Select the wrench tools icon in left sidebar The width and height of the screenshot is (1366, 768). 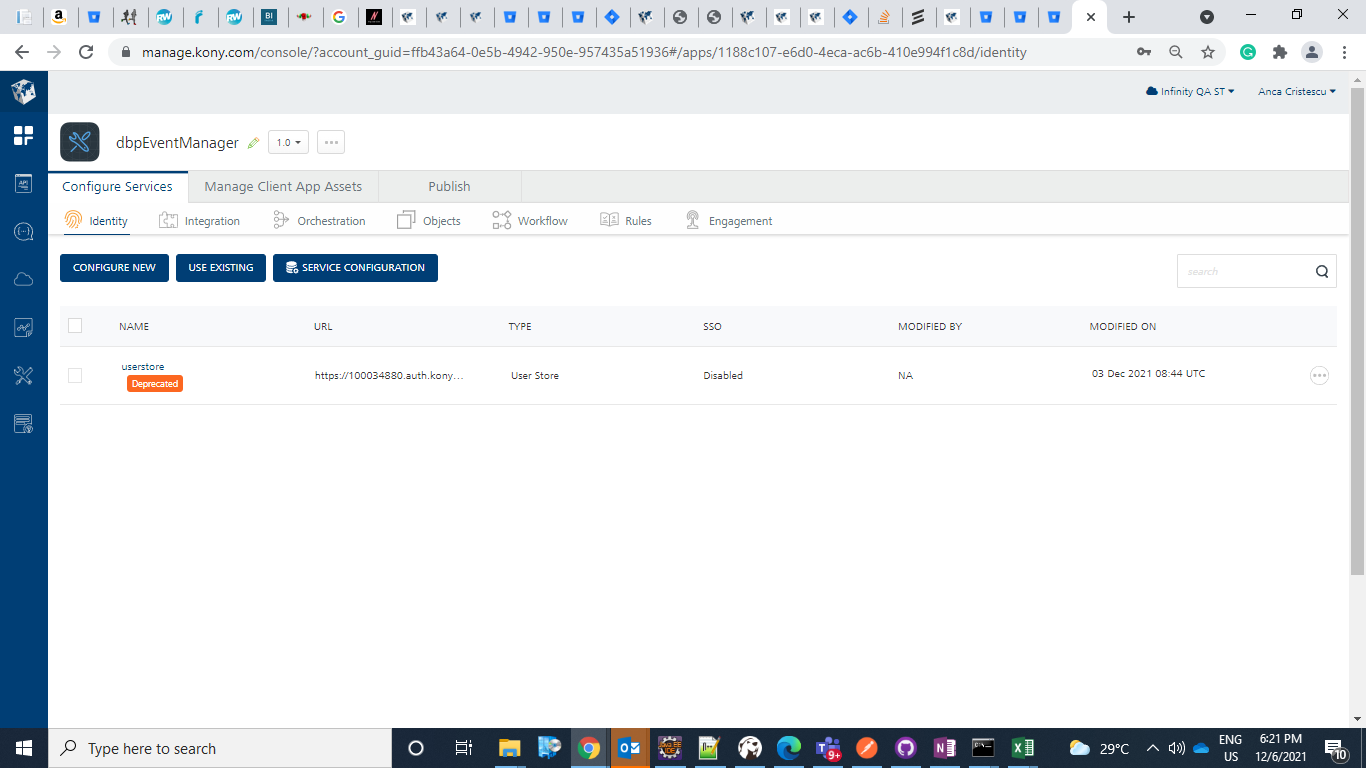[23, 376]
